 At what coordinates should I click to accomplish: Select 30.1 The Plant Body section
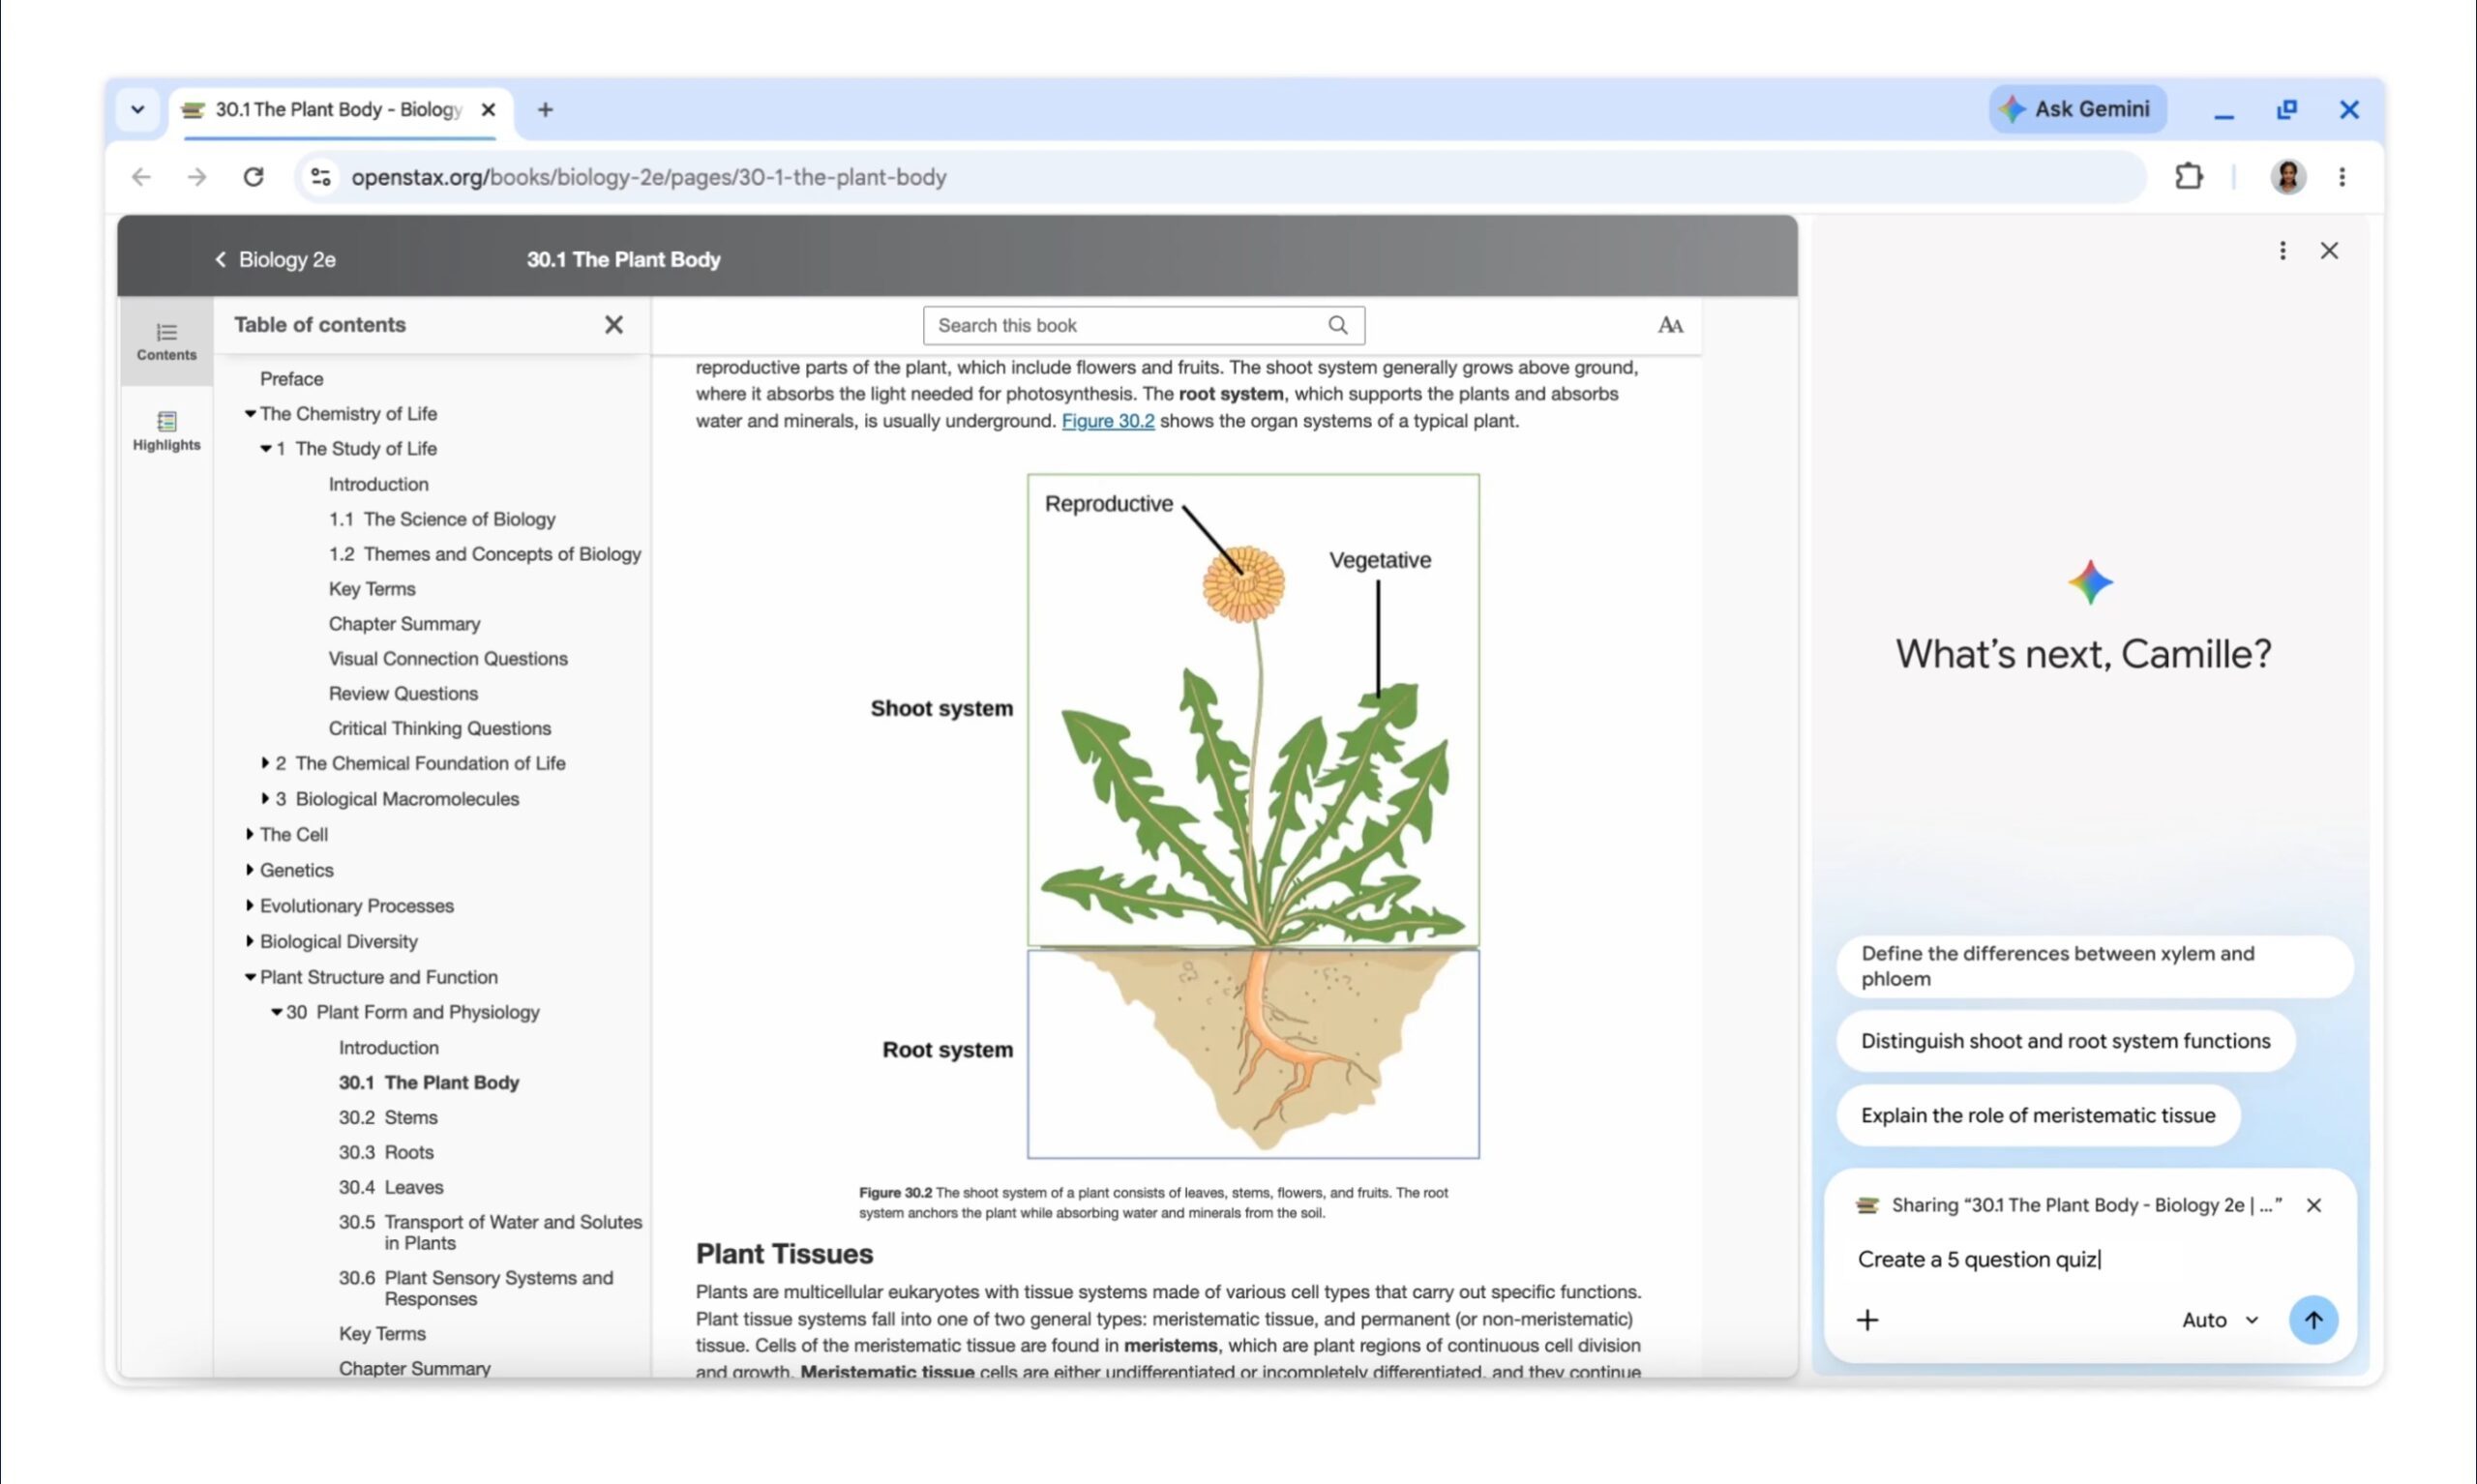pyautogui.click(x=428, y=1082)
